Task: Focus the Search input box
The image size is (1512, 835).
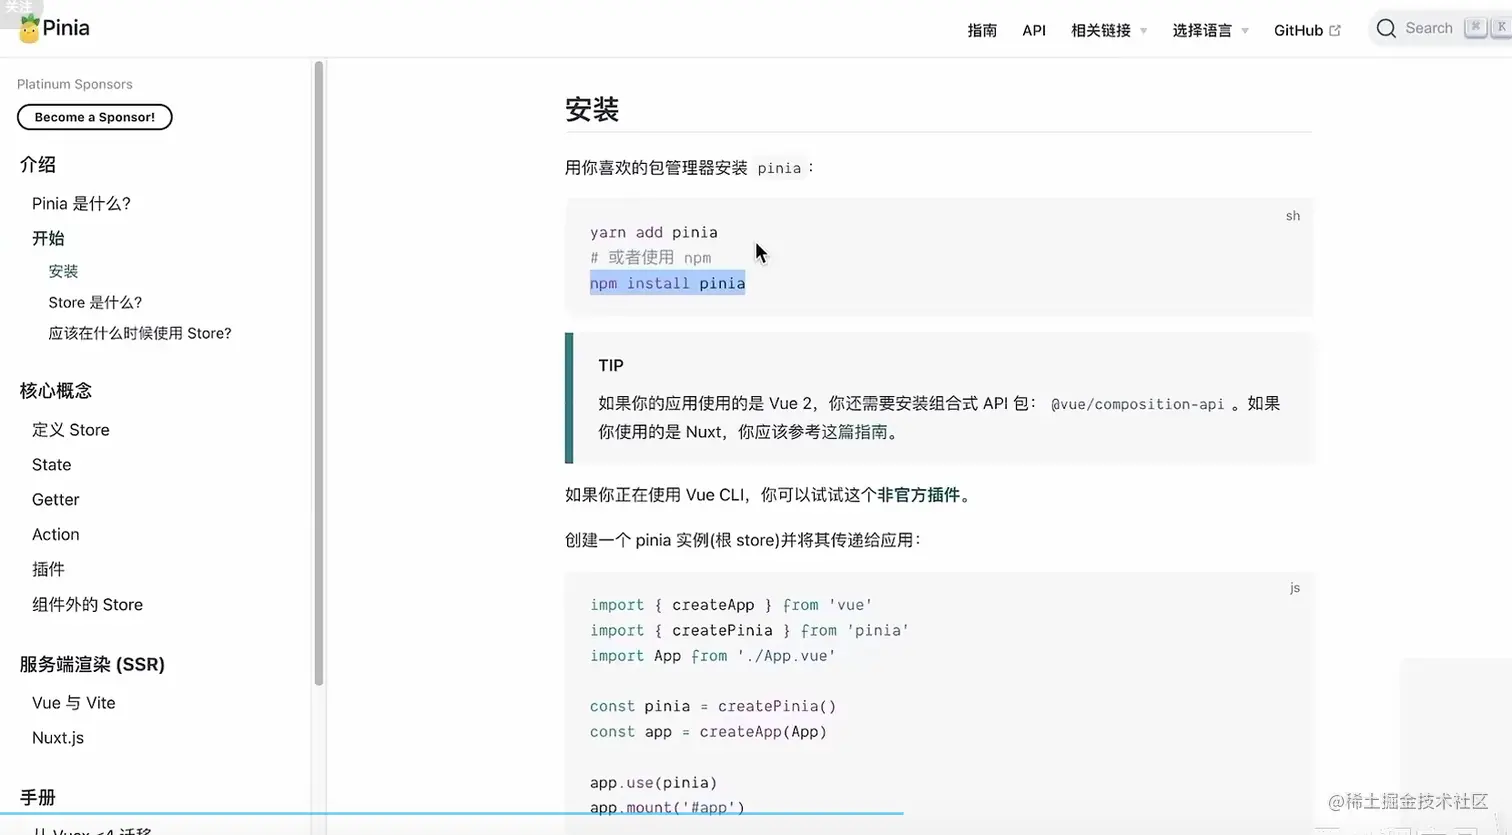Action: (1440, 29)
